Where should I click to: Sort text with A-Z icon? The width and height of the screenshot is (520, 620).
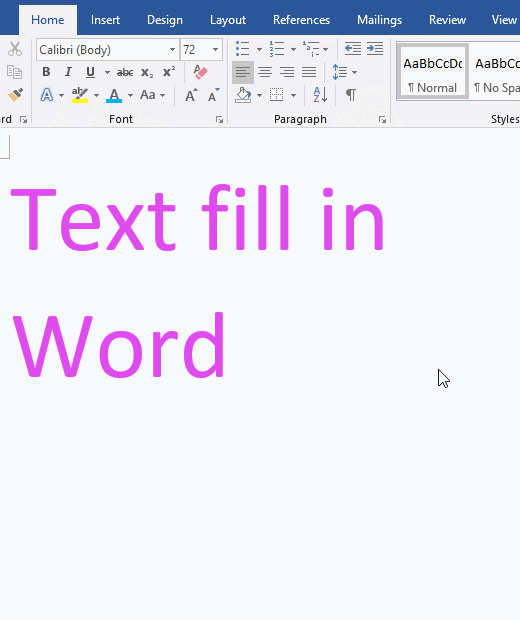point(320,95)
